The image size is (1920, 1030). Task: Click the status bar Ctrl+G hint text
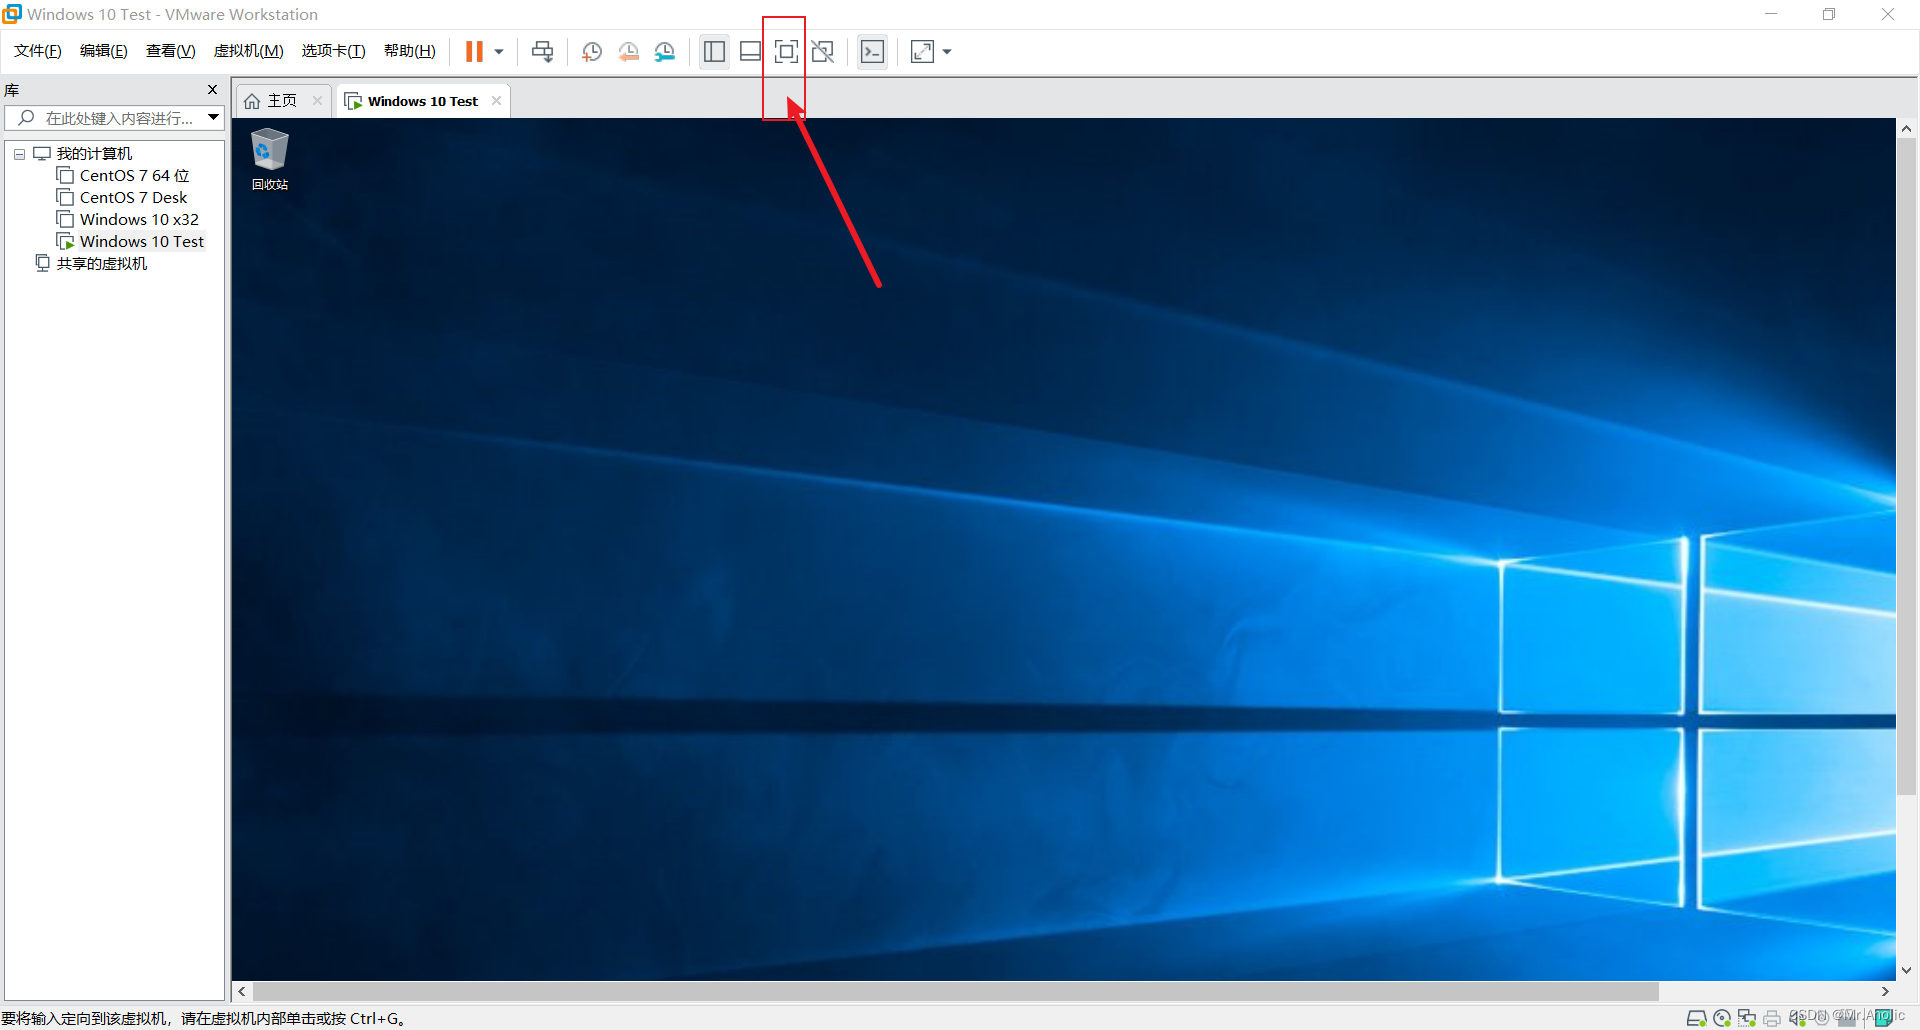pos(203,1018)
